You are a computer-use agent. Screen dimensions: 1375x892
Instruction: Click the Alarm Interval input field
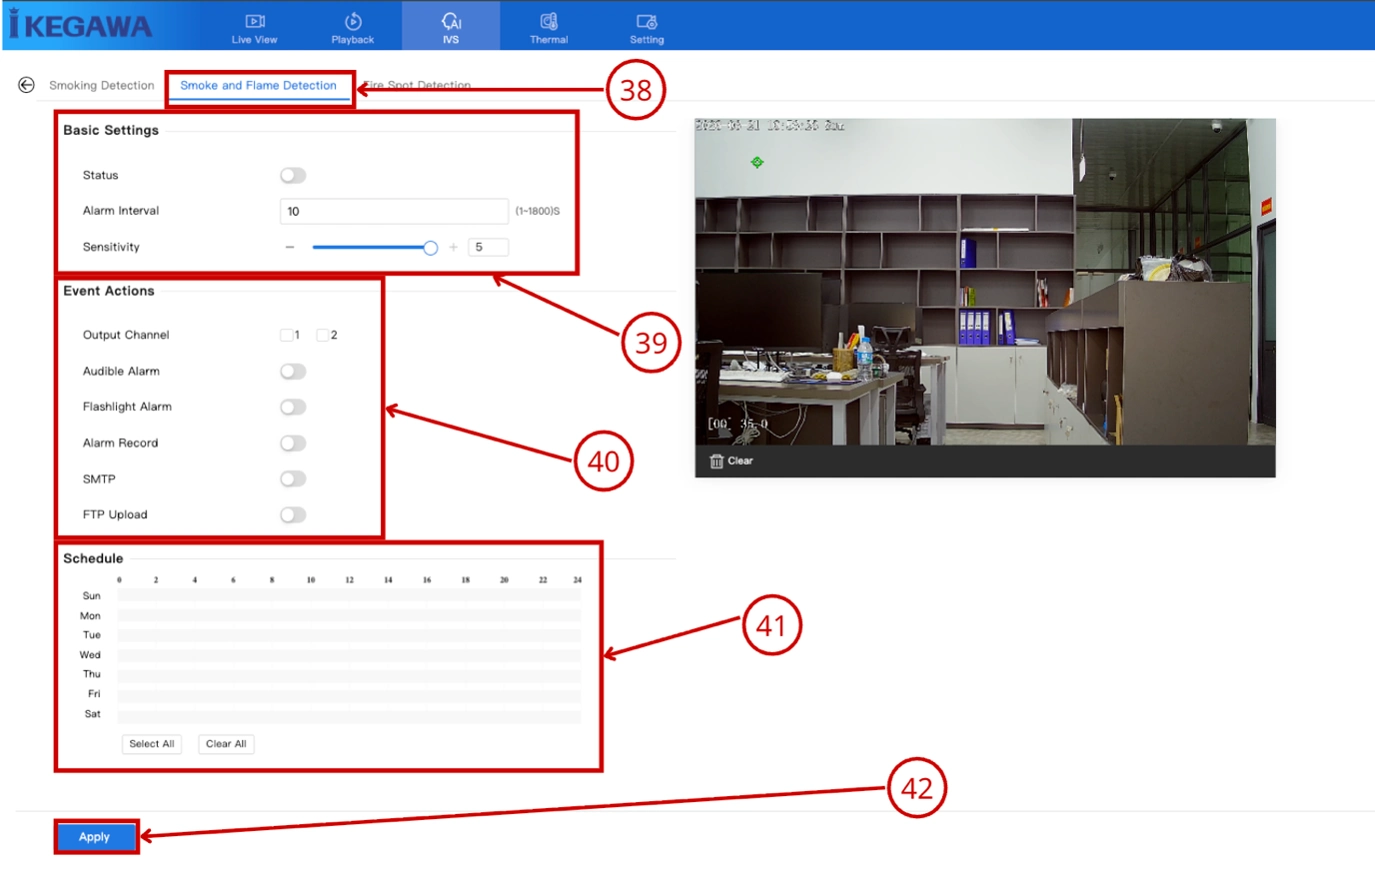point(394,211)
